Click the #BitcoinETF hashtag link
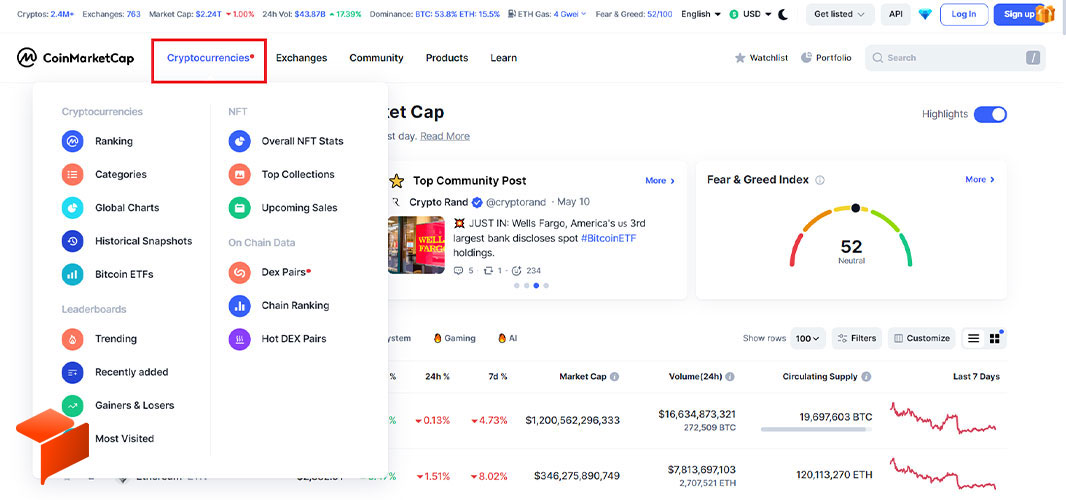The width and height of the screenshot is (1066, 500). pos(608,238)
